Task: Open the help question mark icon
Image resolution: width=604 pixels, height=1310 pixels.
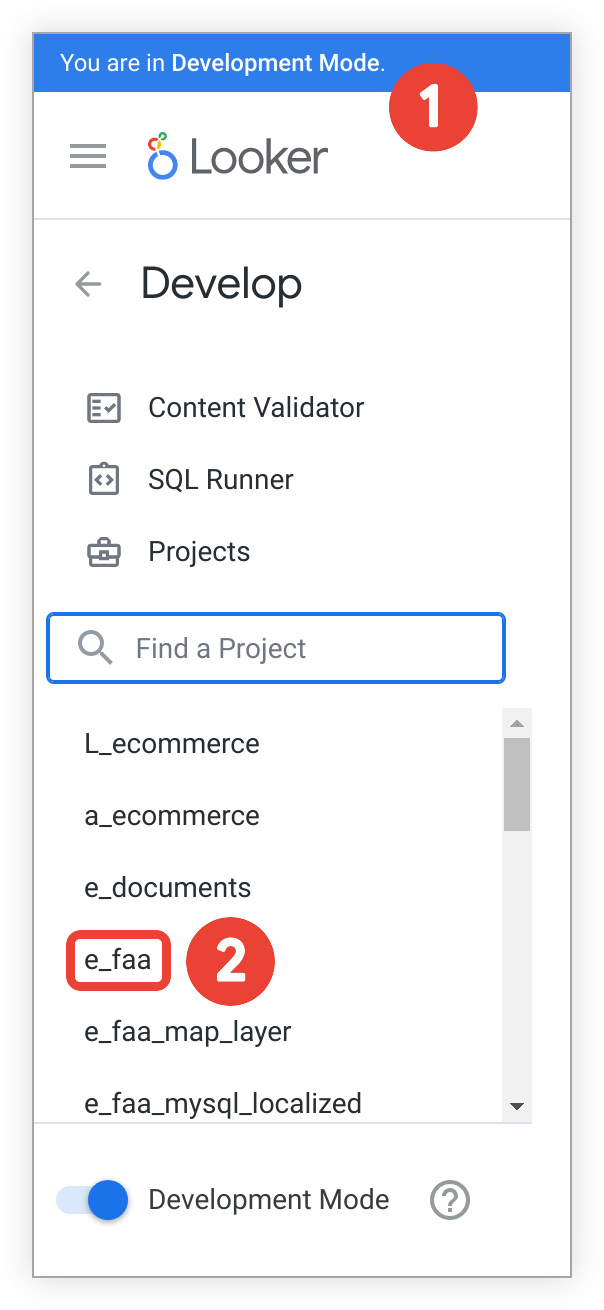Action: click(450, 1199)
